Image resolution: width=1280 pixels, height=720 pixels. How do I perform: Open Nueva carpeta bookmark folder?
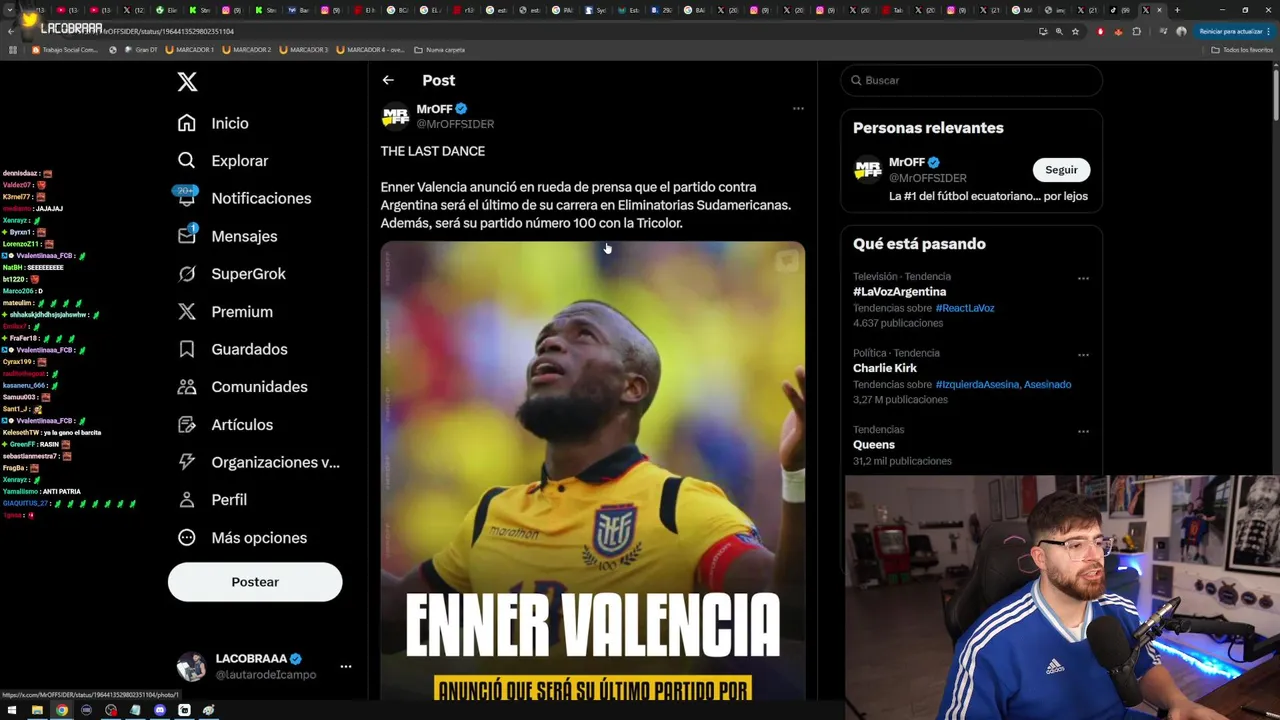point(439,49)
